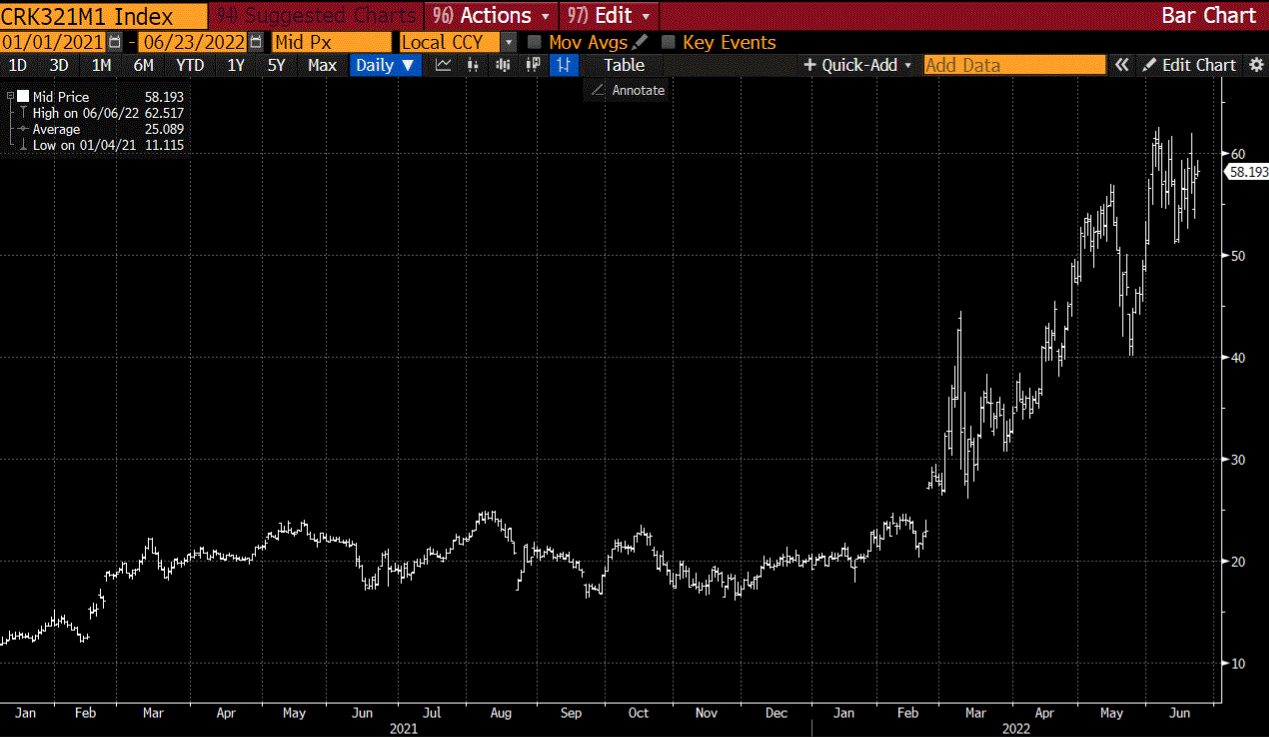The image size is (1269, 737).
Task: Collapse the Mid Price legend tree
Action: pos(10,97)
